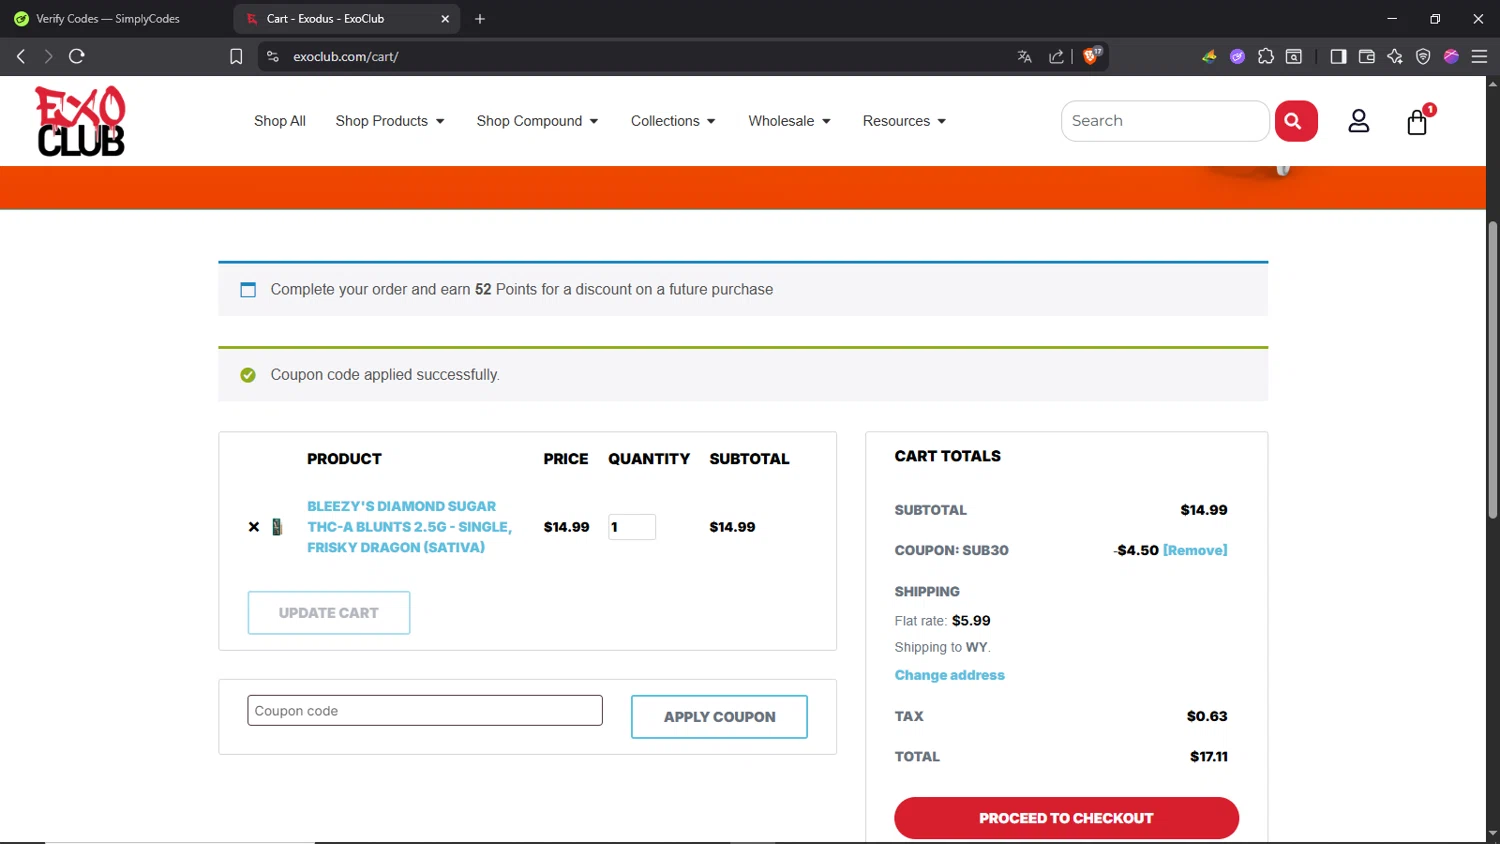Click the purple circular extension icon
The width and height of the screenshot is (1500, 844).
point(1237,57)
